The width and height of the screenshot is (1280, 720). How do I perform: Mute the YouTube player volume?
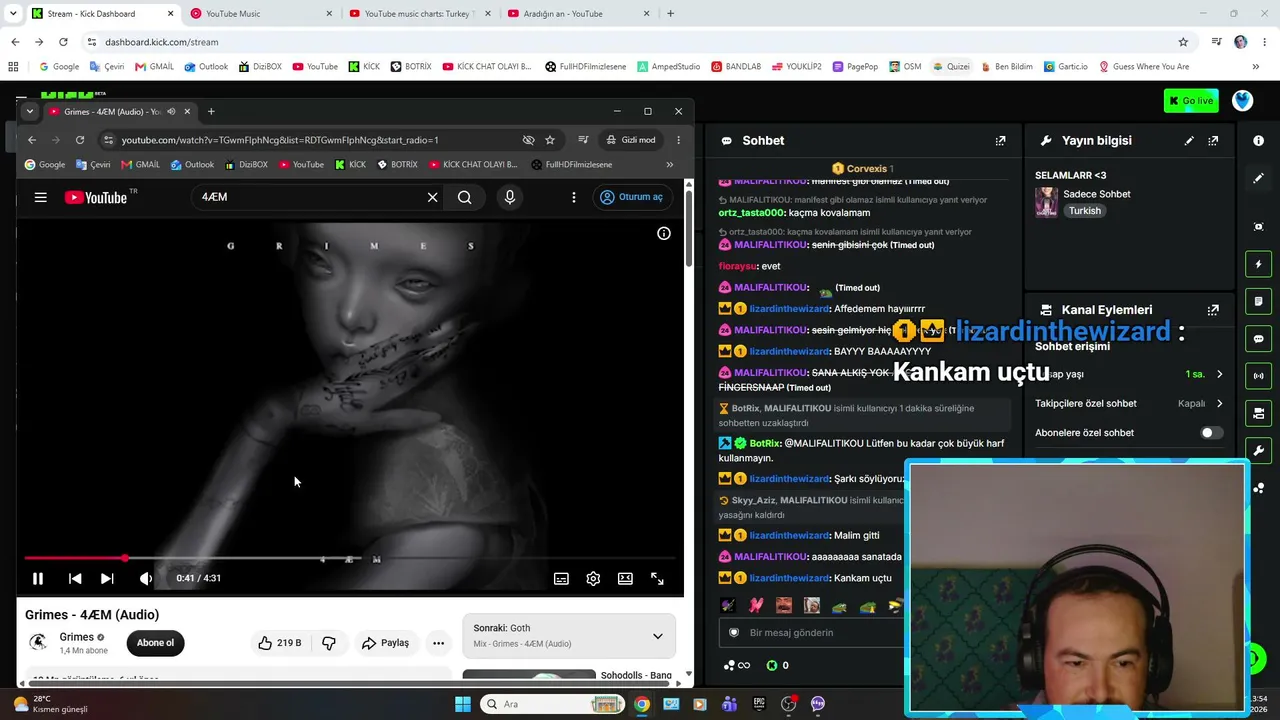(x=146, y=578)
